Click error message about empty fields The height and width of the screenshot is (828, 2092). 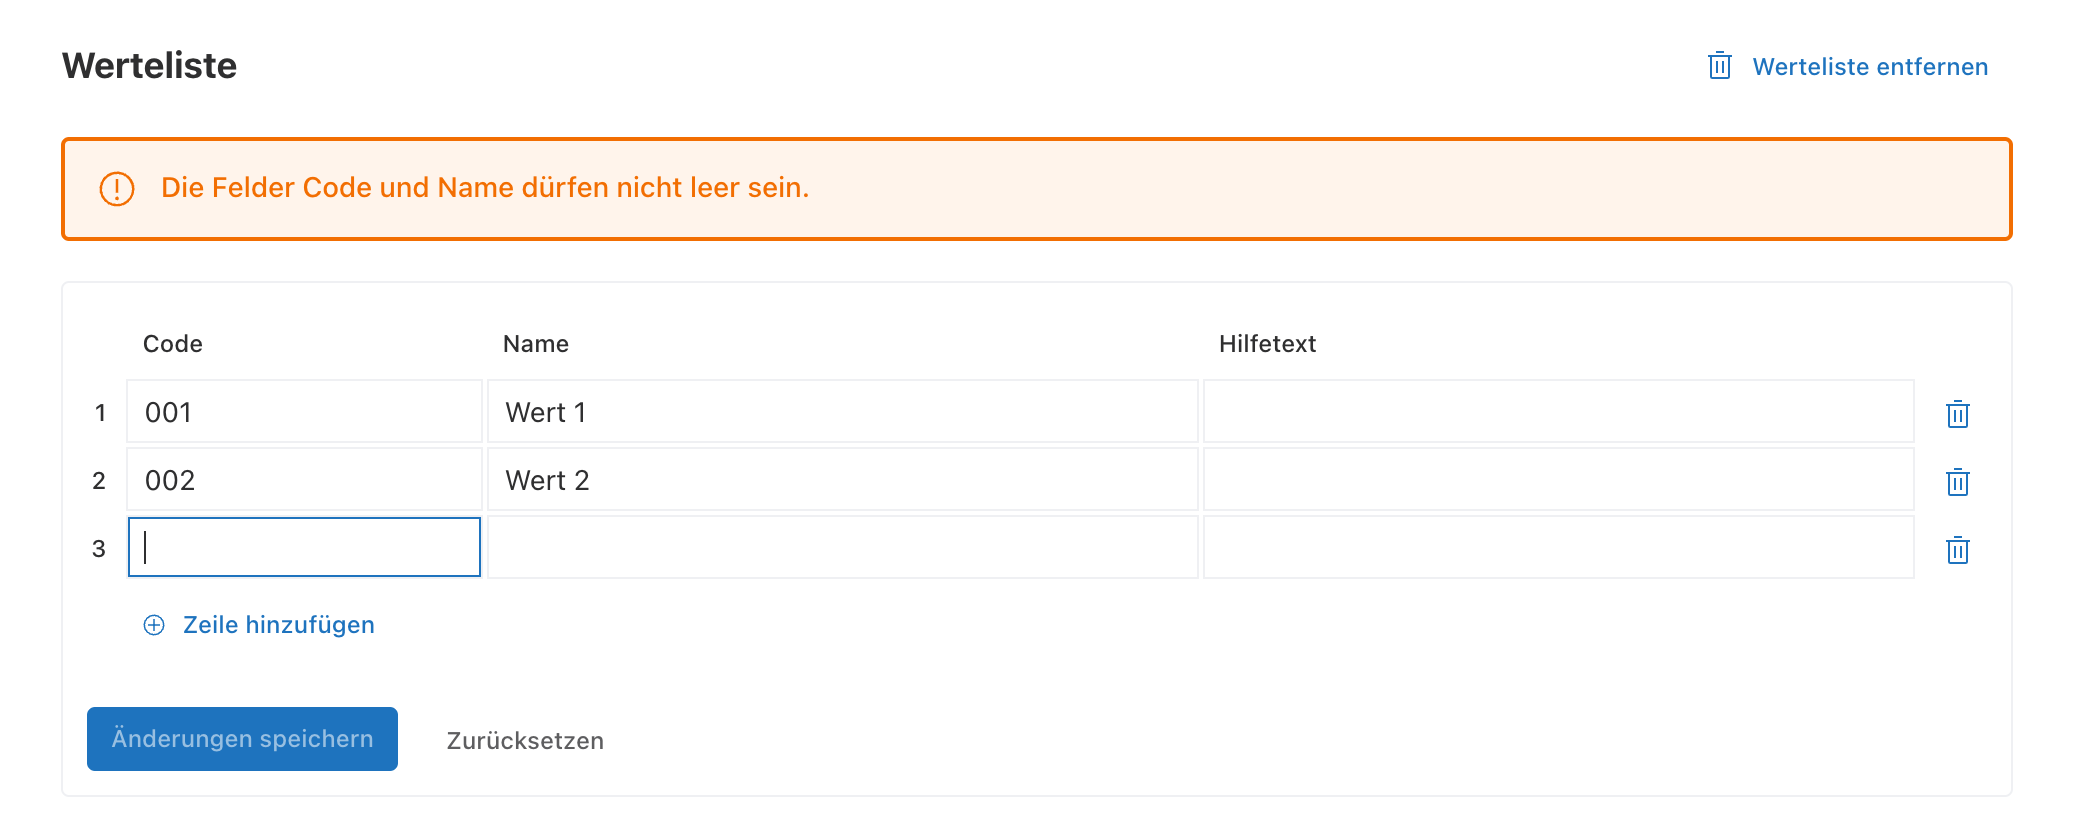(485, 188)
